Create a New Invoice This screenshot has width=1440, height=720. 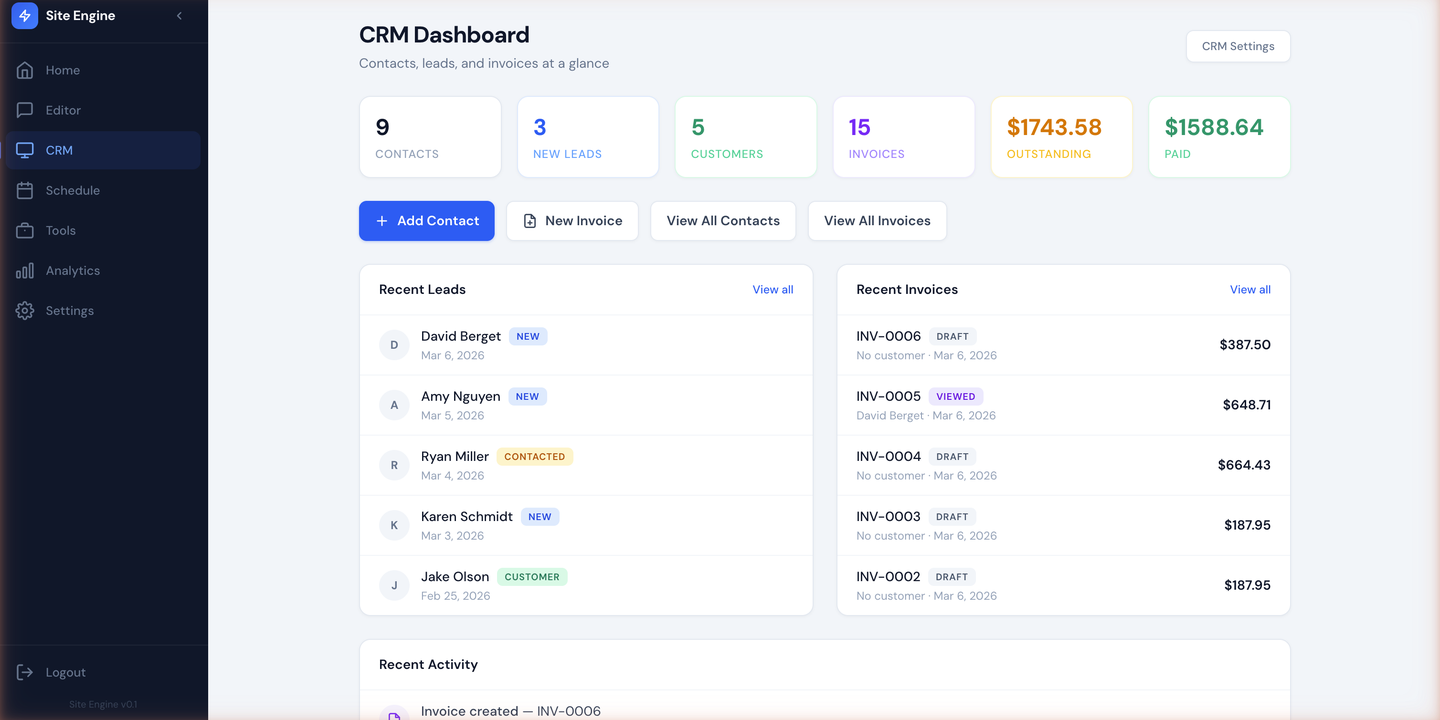572,220
